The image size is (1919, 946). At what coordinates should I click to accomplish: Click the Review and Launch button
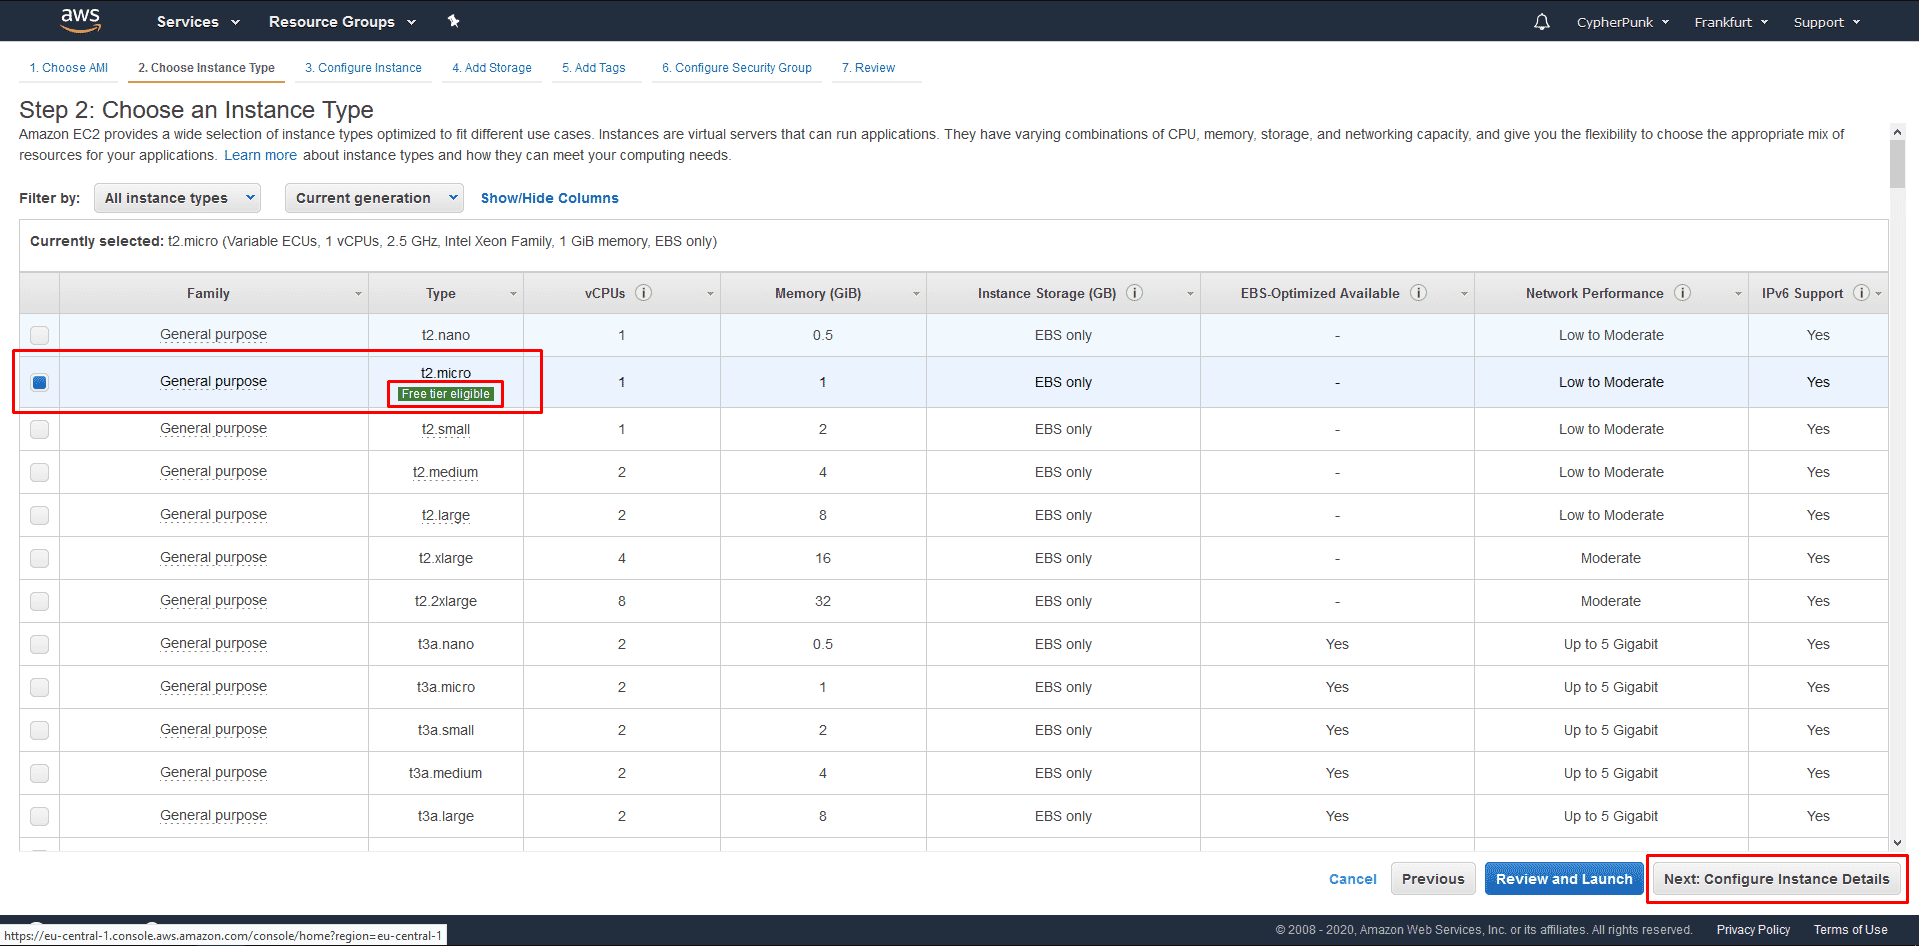1564,879
